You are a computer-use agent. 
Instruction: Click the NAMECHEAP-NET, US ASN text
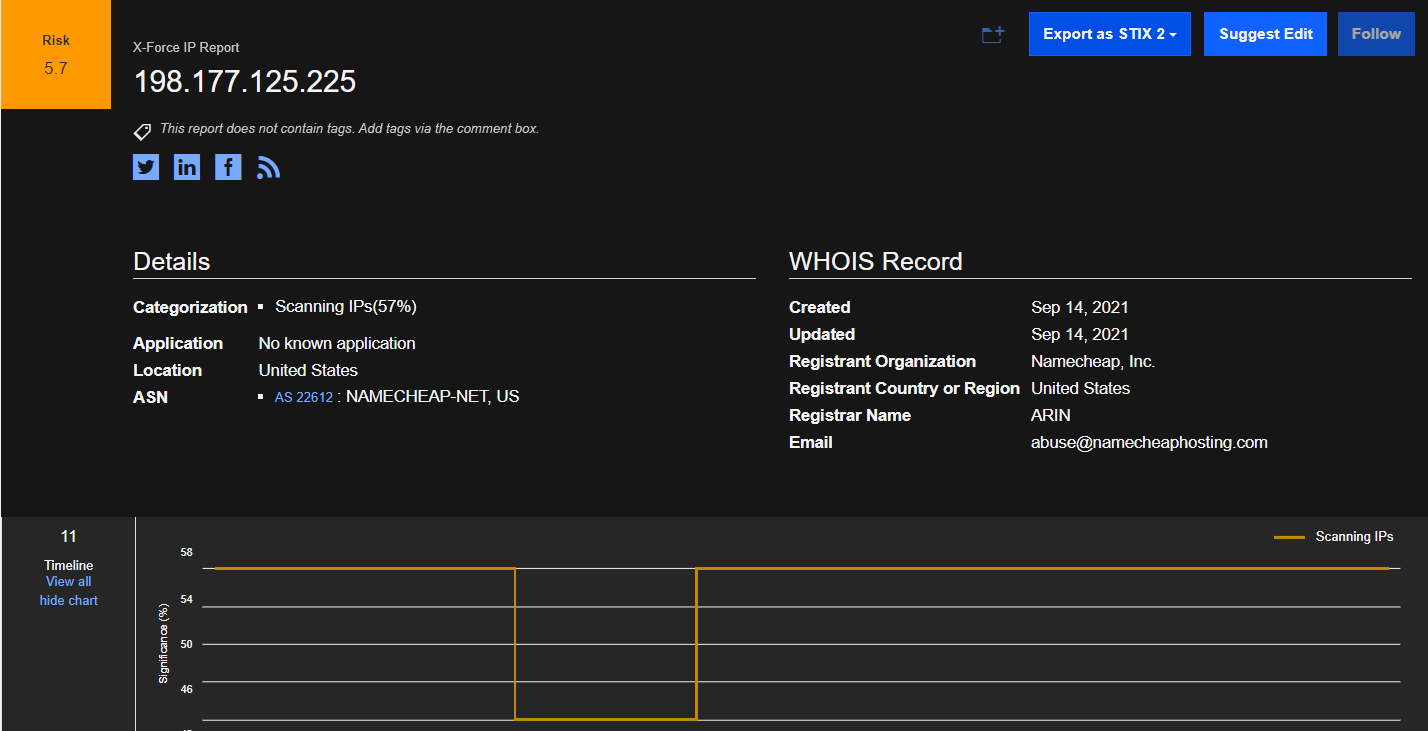[x=433, y=396]
